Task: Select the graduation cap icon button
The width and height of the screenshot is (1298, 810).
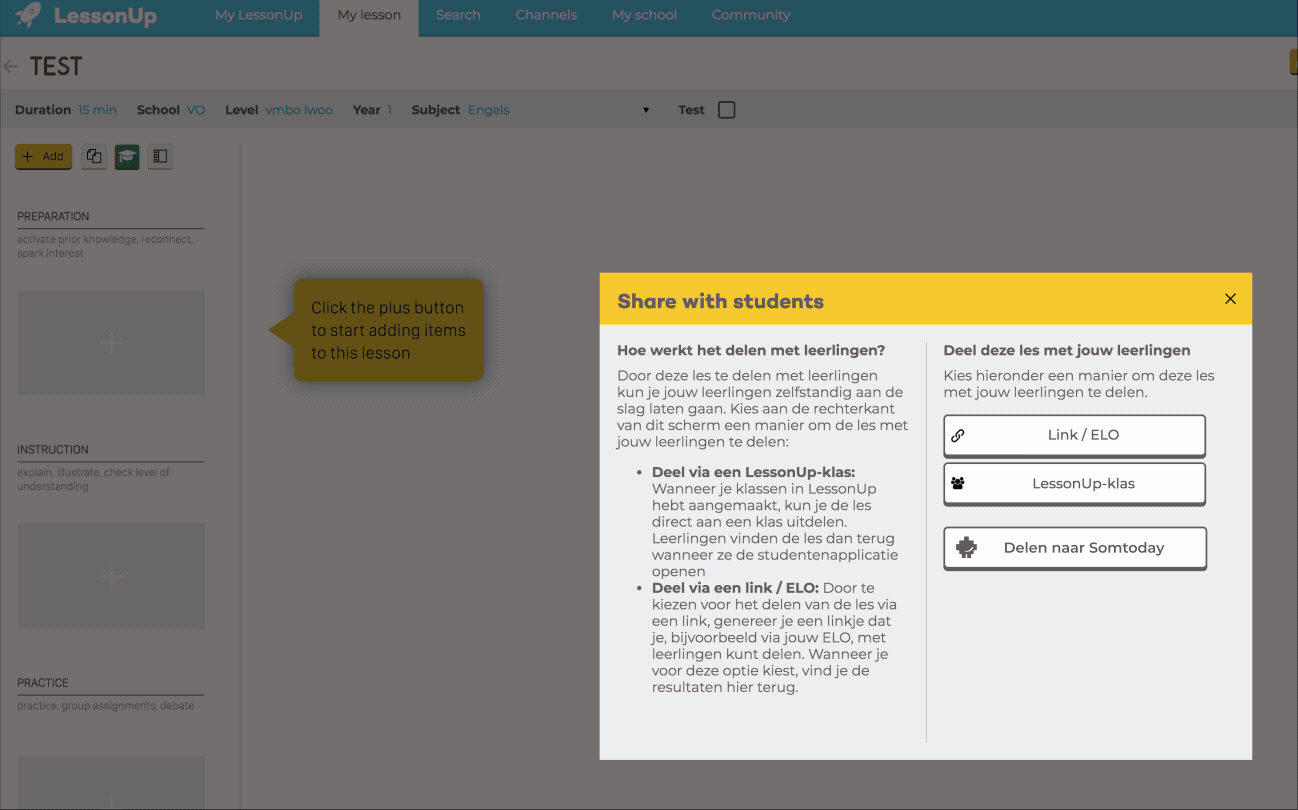Action: (x=127, y=157)
